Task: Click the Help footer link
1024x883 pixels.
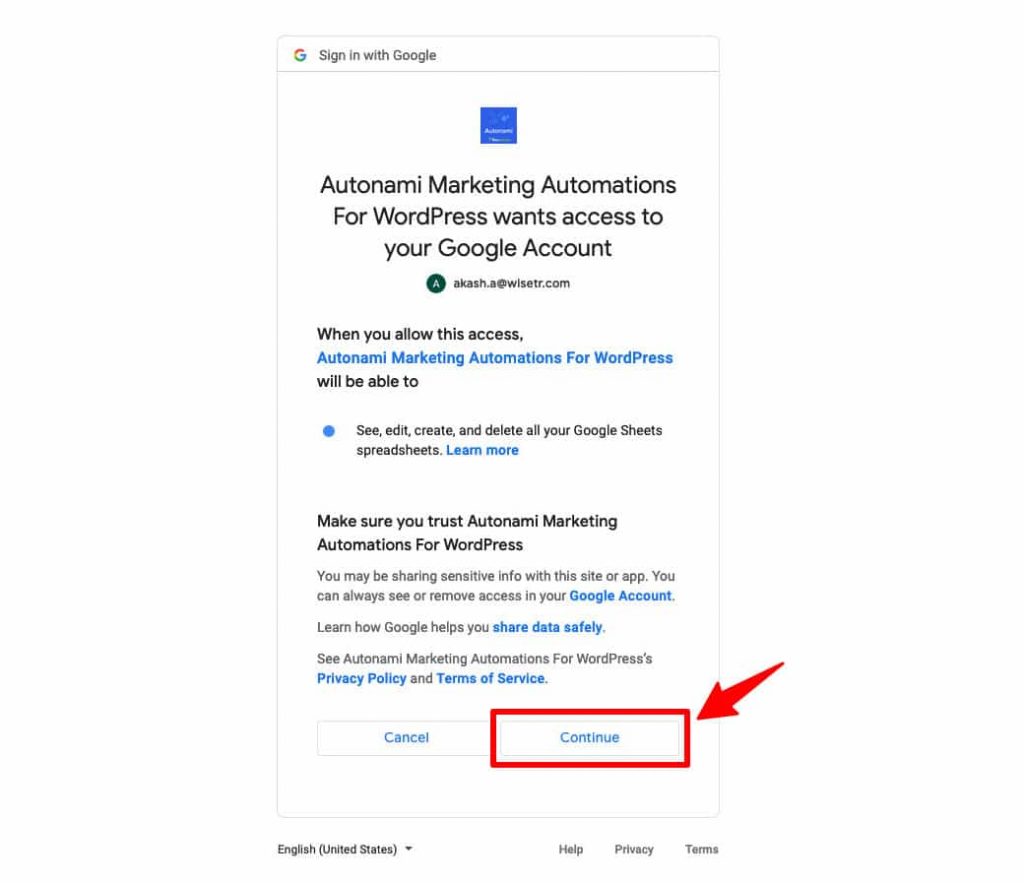Action: click(x=571, y=849)
